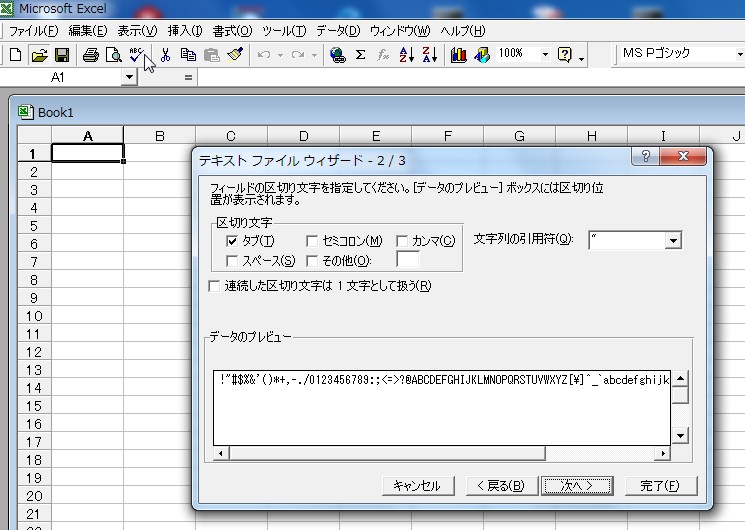745x530 pixels.
Task: Open the Tools (ツール) menu
Action: pyautogui.click(x=284, y=31)
